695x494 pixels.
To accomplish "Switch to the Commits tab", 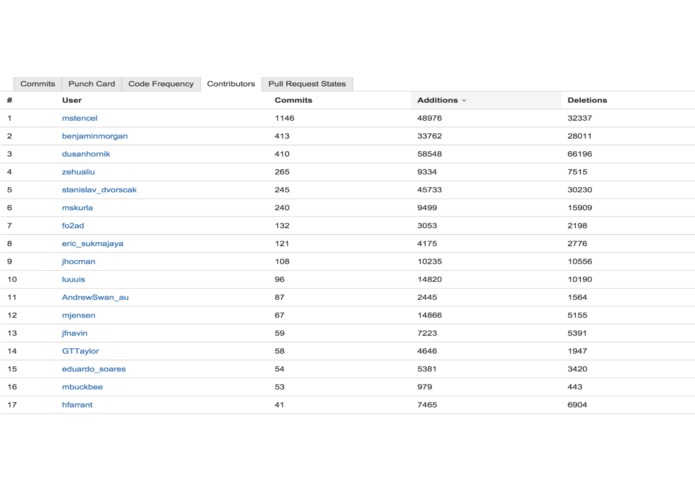I will (38, 84).
